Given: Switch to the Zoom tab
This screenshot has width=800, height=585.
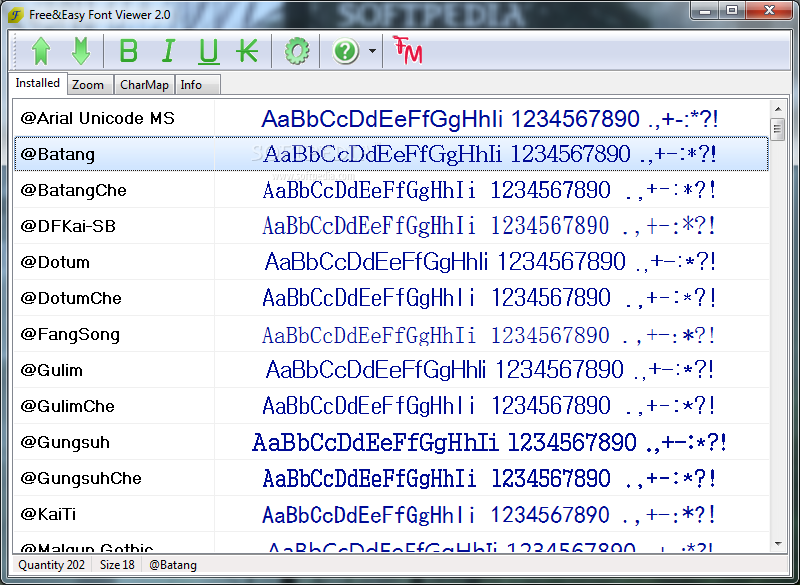Looking at the screenshot, I should coord(88,85).
